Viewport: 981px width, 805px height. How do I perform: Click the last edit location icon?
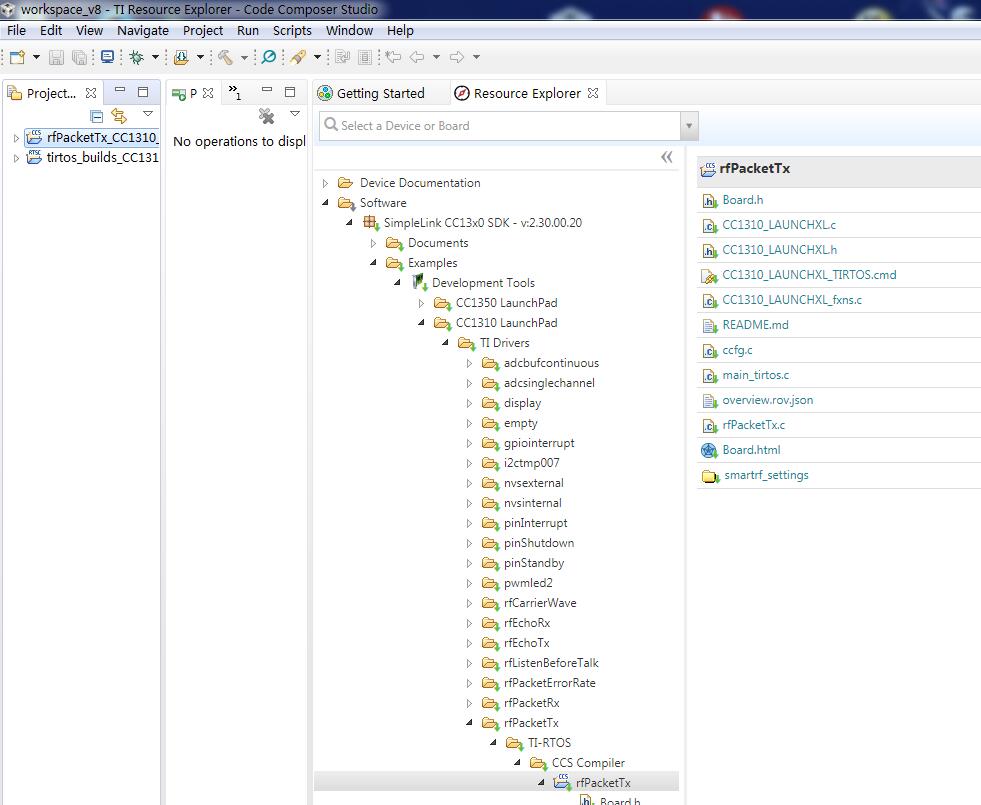[393, 58]
